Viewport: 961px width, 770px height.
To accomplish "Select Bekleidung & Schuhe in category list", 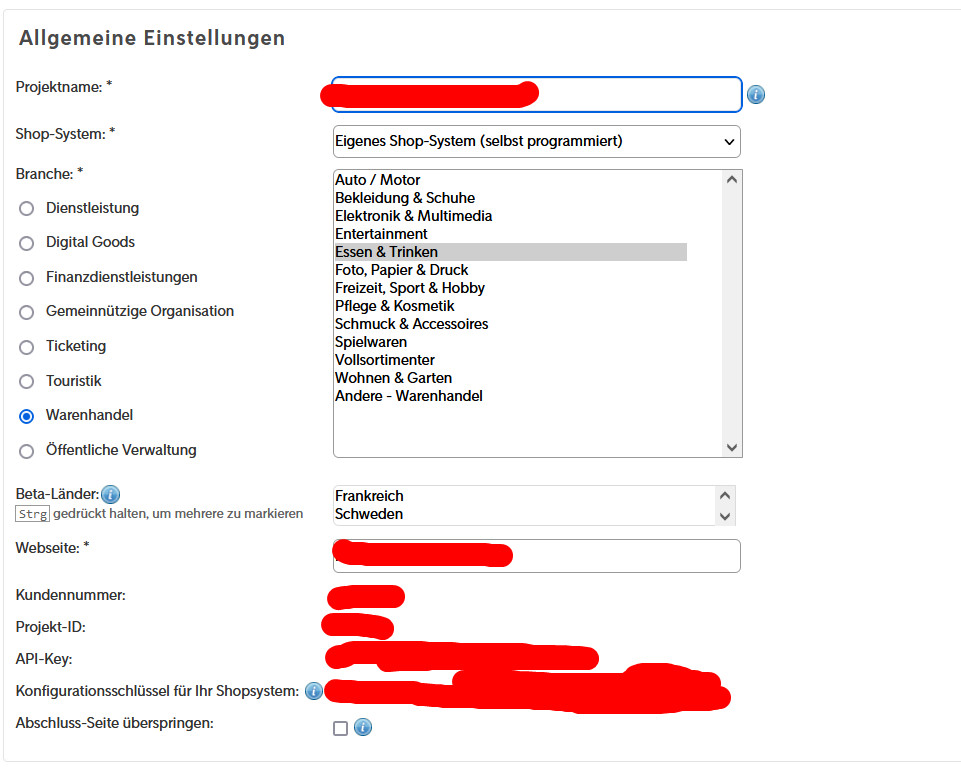I will 405,198.
